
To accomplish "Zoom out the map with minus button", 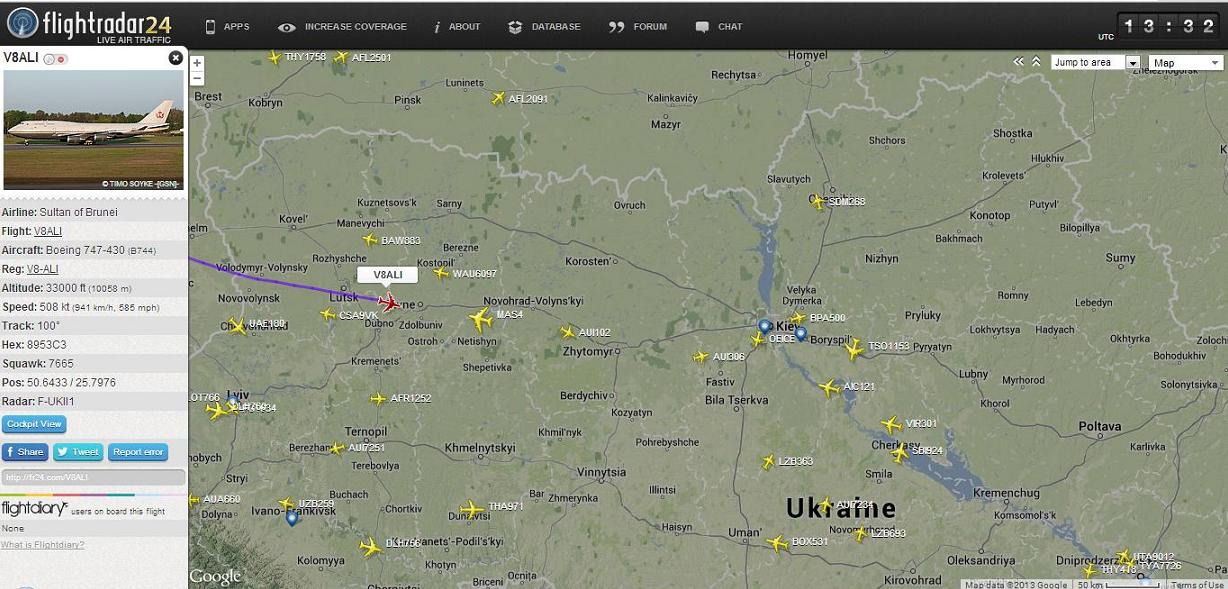I will coord(197,78).
